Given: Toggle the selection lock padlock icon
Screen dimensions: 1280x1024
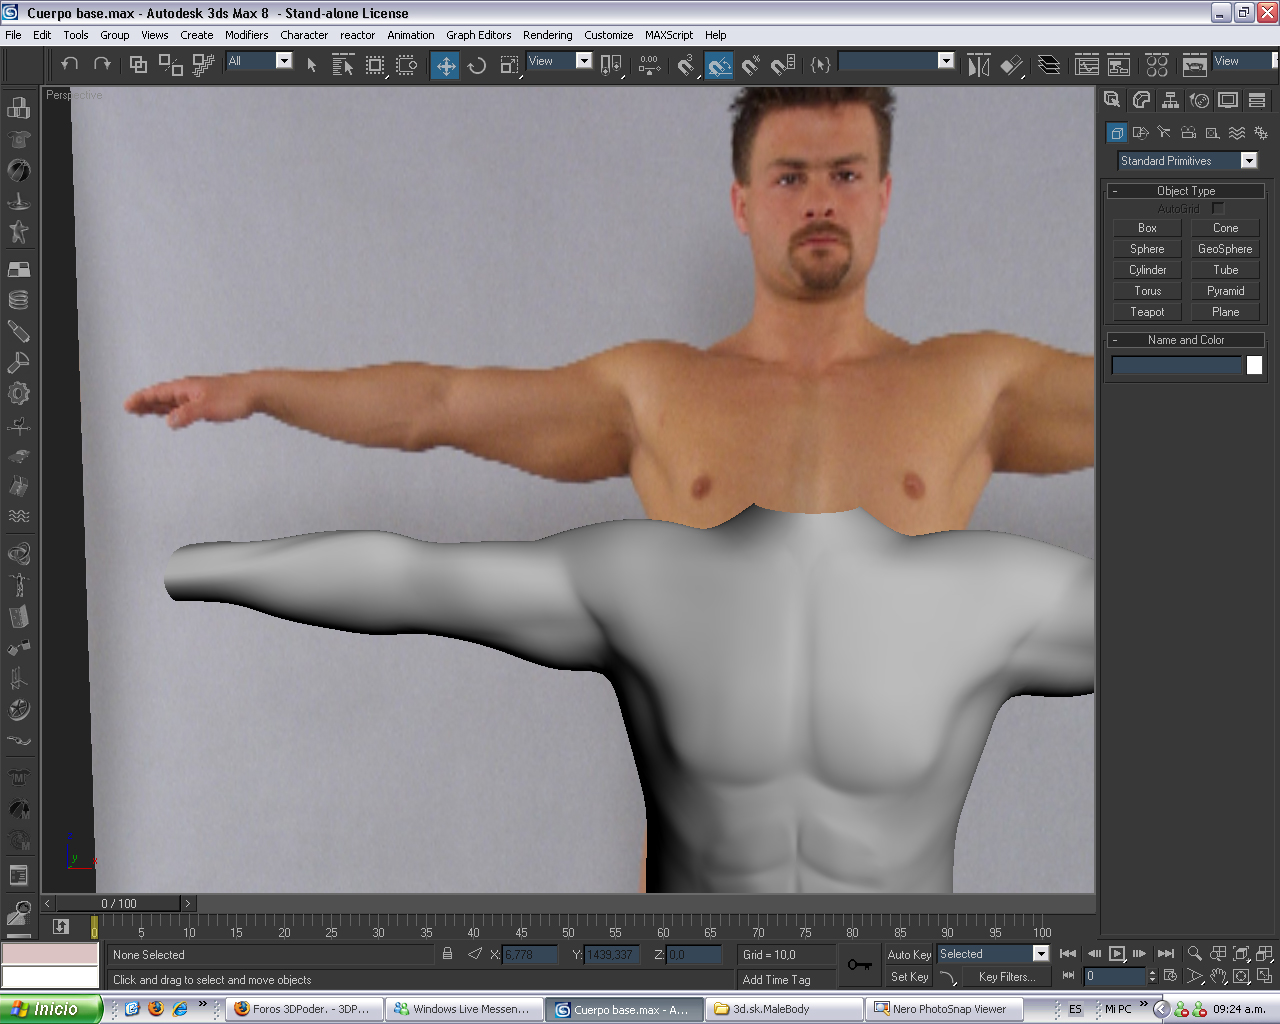Looking at the screenshot, I should point(447,954).
